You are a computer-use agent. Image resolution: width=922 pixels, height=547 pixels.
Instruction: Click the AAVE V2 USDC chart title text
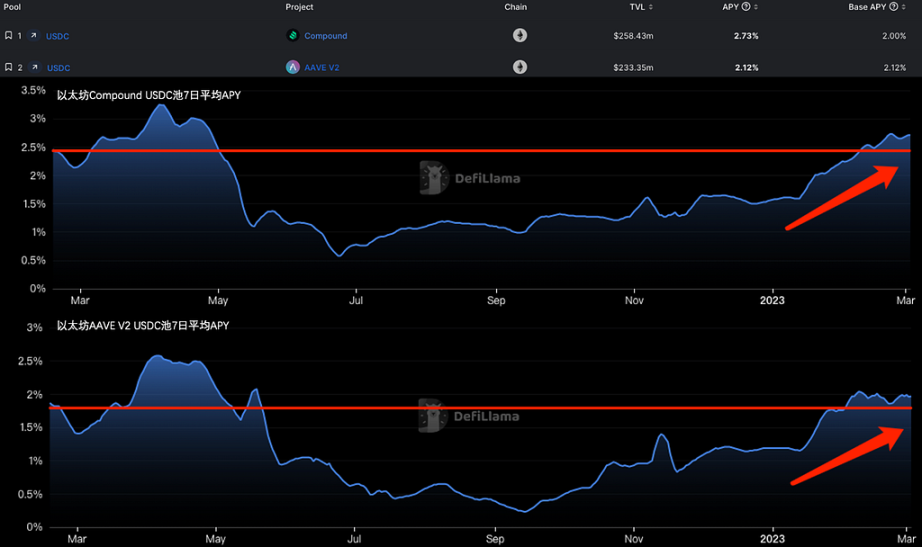pyautogui.click(x=143, y=326)
